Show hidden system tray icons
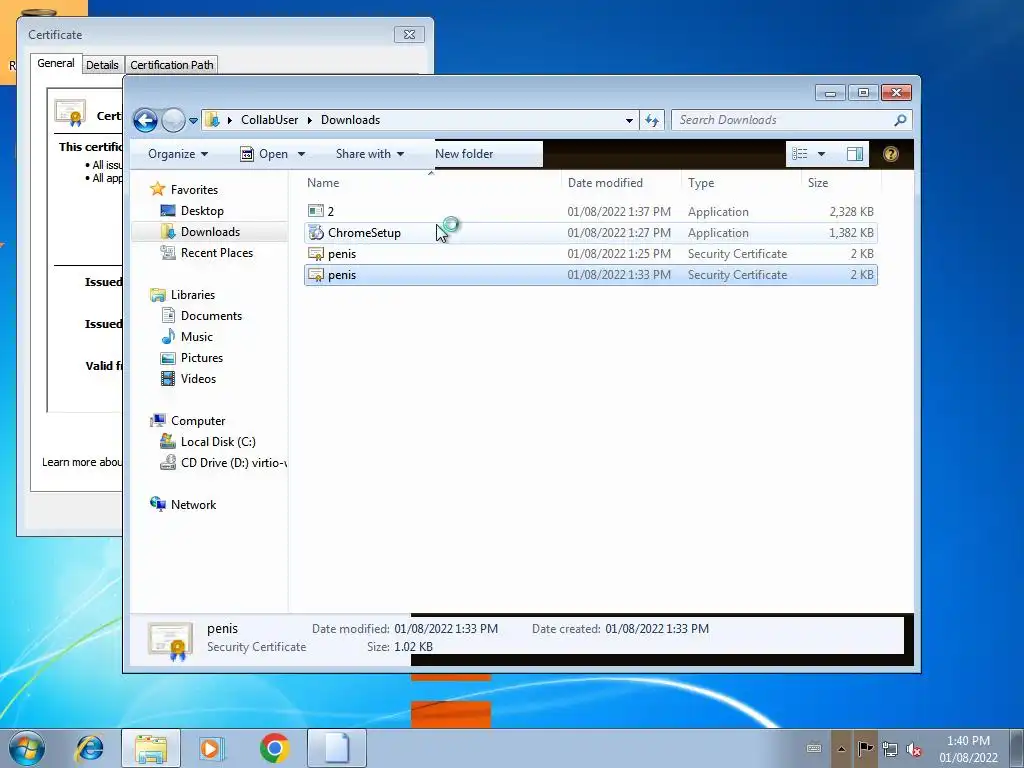The height and width of the screenshot is (768, 1024). point(841,749)
